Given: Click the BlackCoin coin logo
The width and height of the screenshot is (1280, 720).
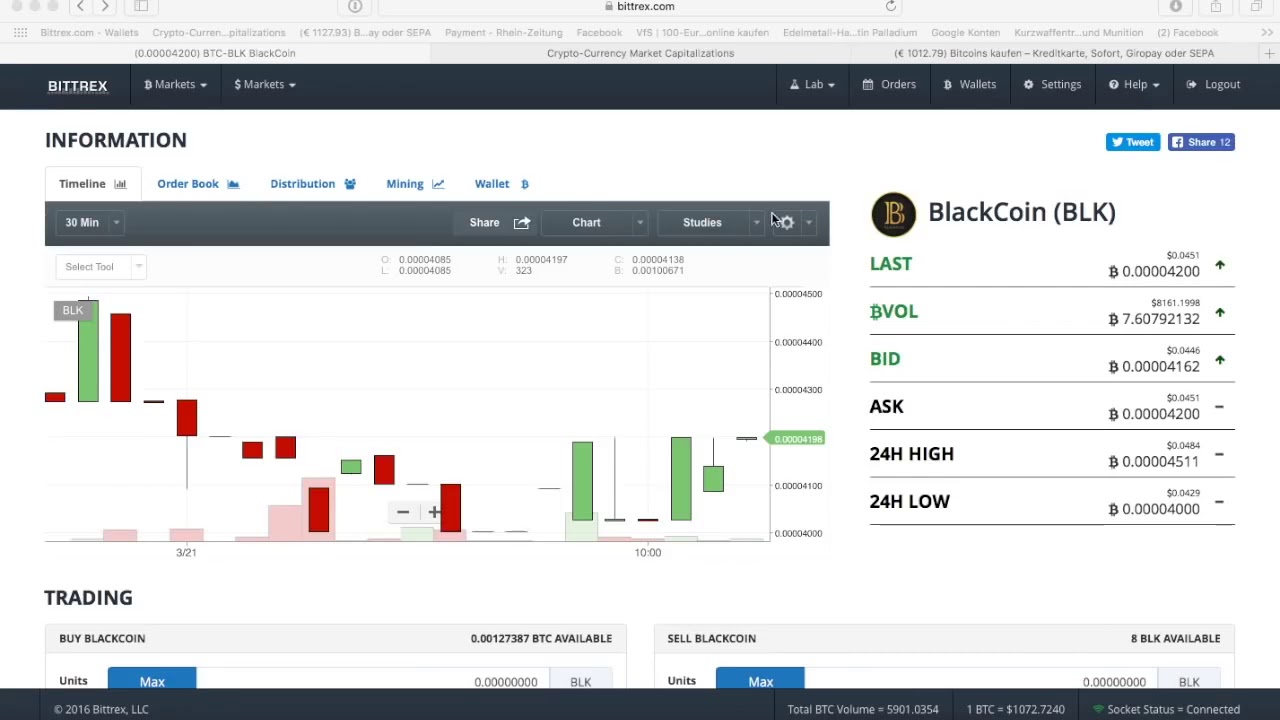Looking at the screenshot, I should [x=893, y=214].
